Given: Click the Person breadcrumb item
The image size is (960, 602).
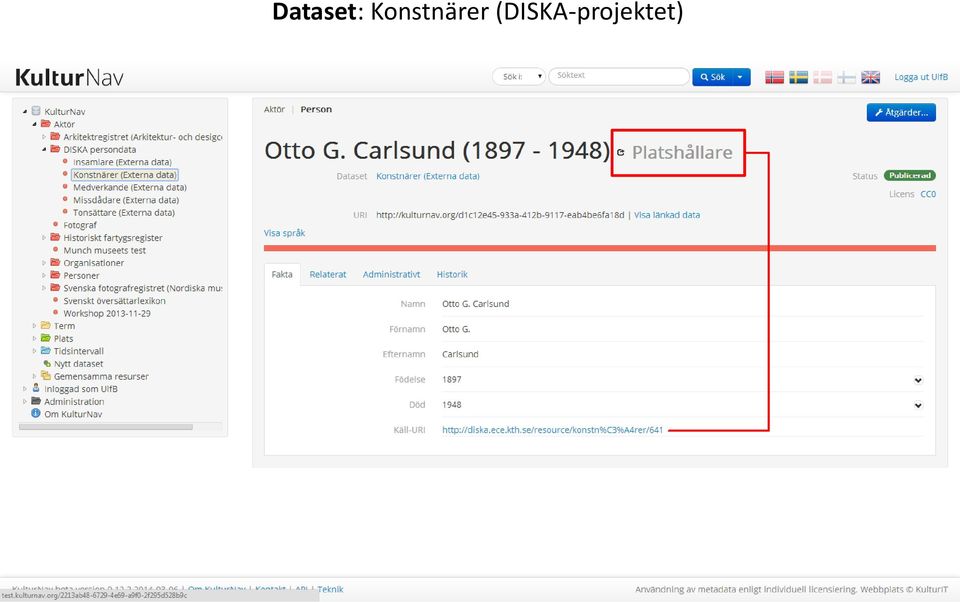Looking at the screenshot, I should coord(316,109).
